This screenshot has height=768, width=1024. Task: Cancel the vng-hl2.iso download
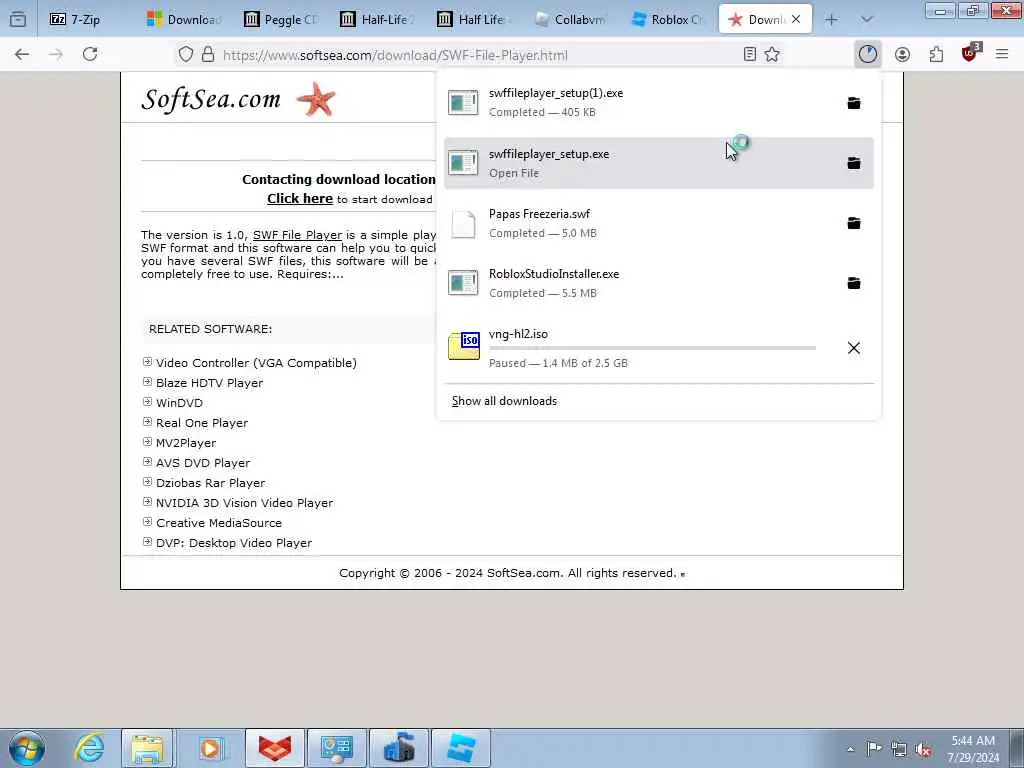point(854,348)
